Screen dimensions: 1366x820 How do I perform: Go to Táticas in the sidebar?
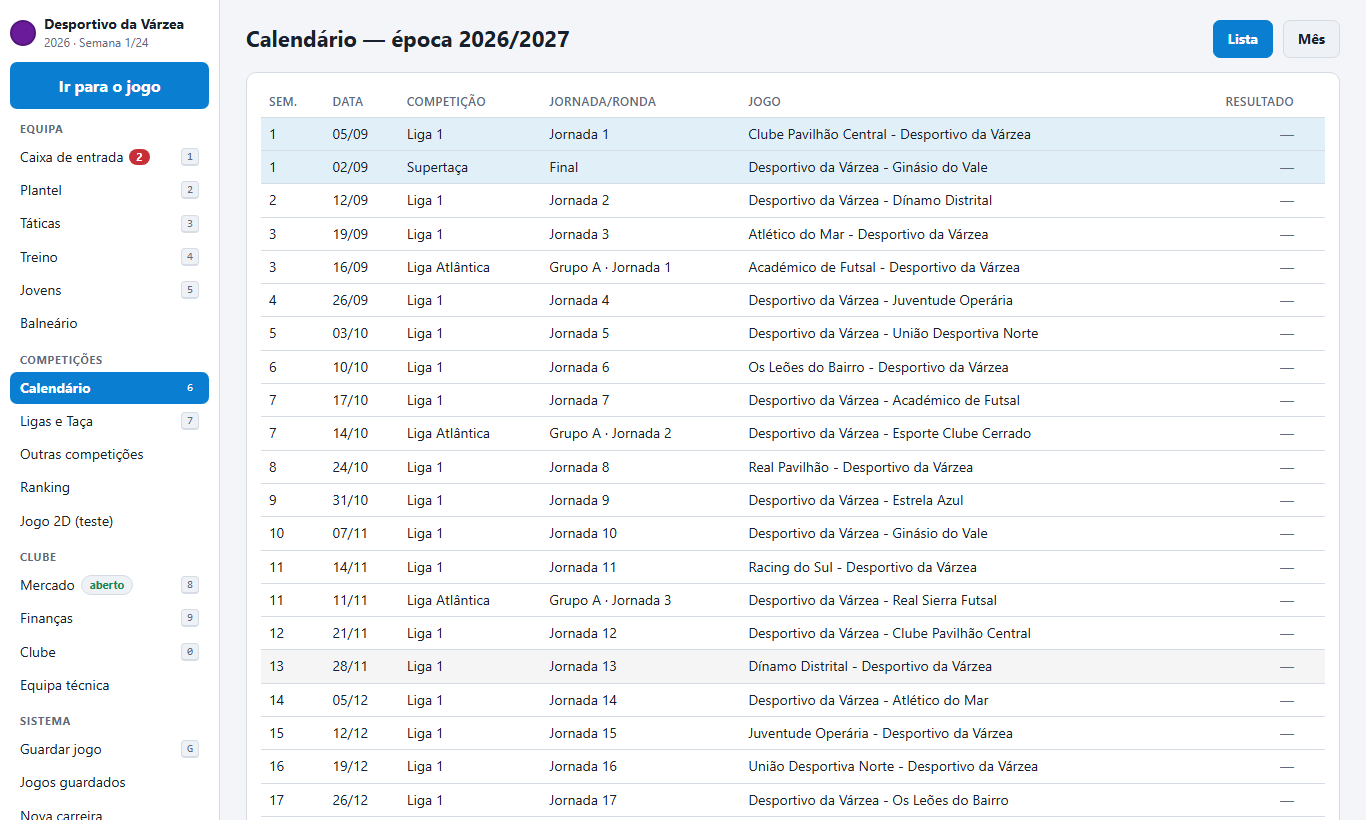tap(109, 223)
